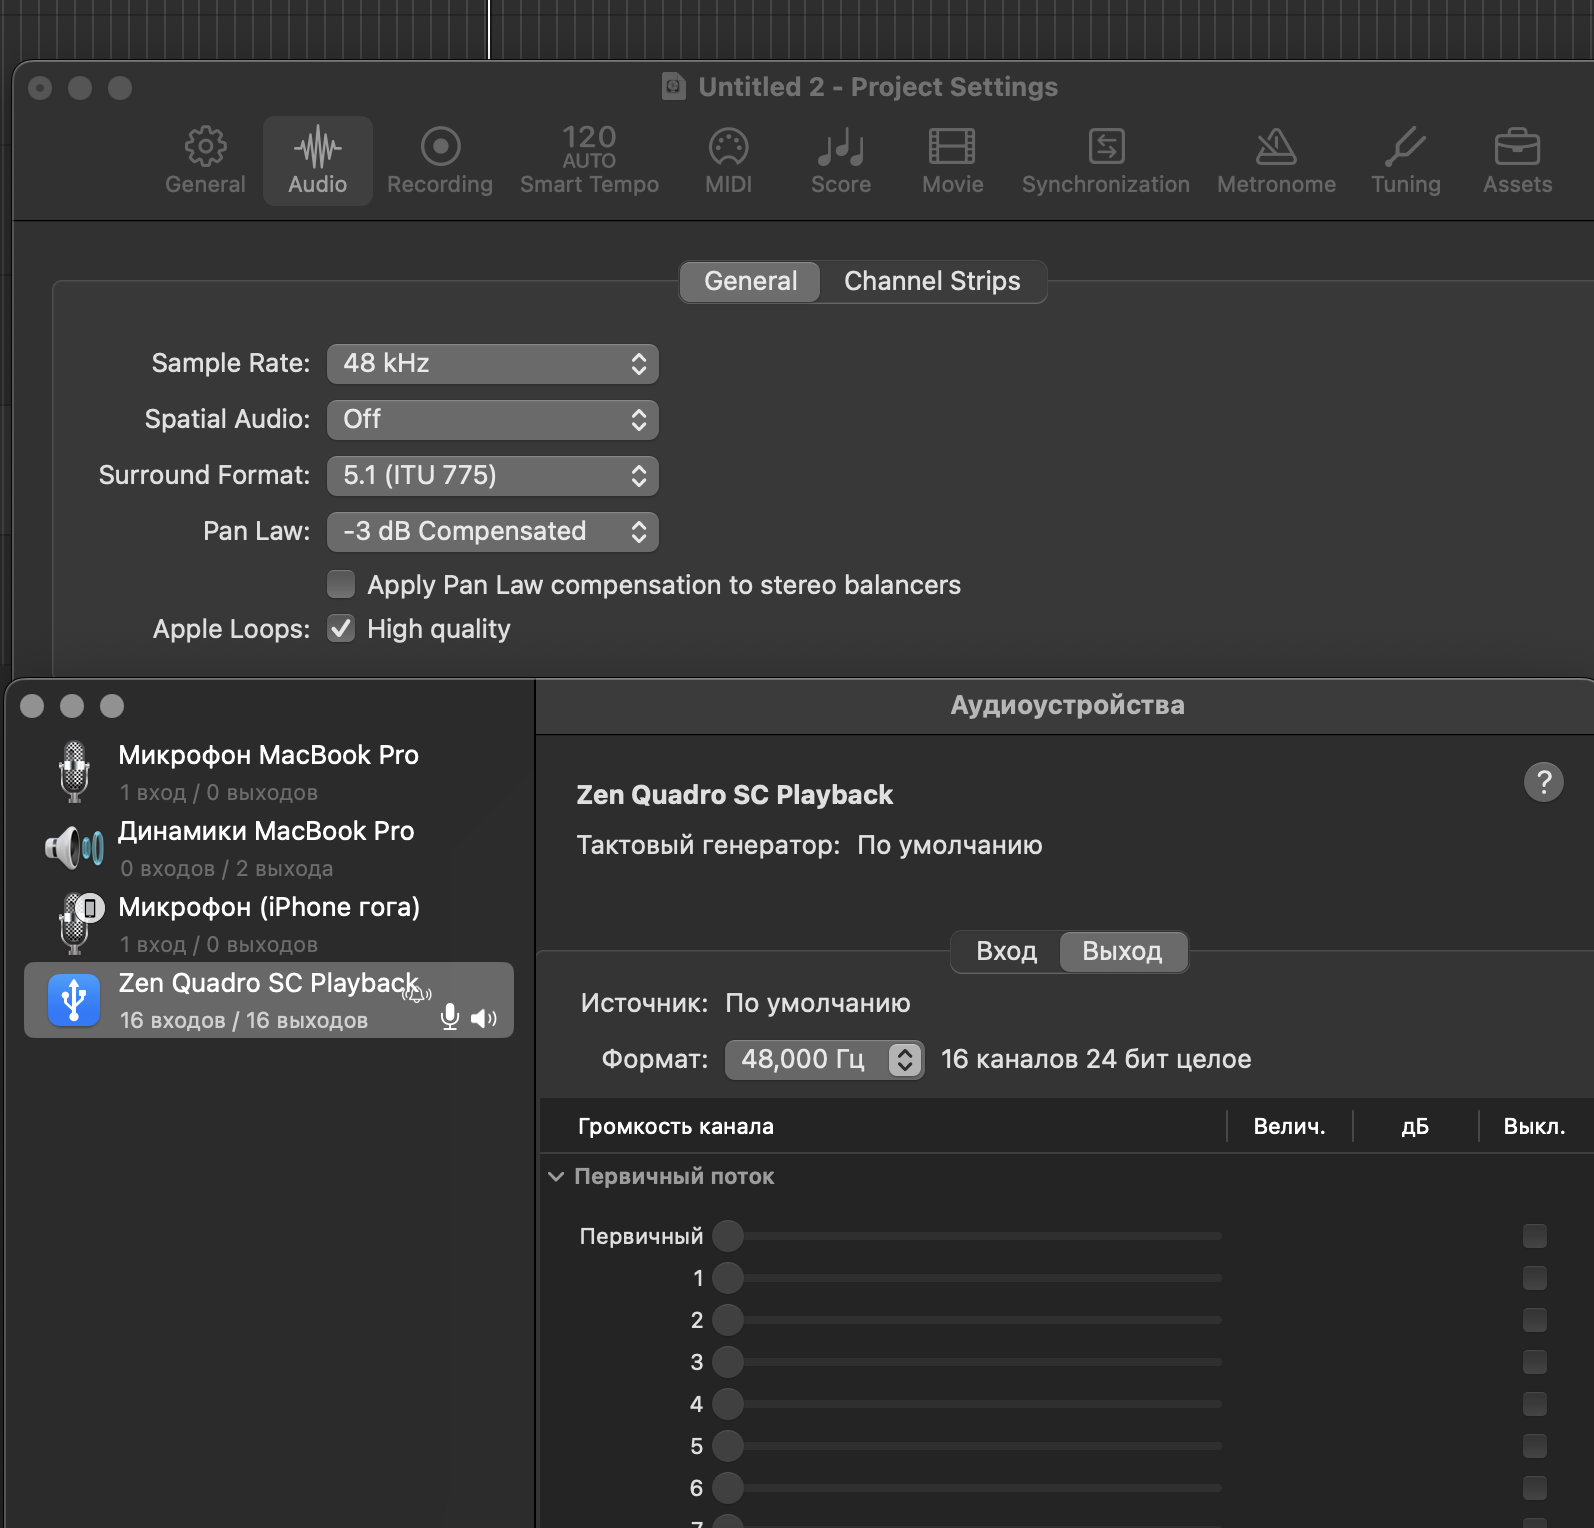Screen dimensions: 1594x1528
Task: Click the help question mark button
Action: pyautogui.click(x=1543, y=782)
